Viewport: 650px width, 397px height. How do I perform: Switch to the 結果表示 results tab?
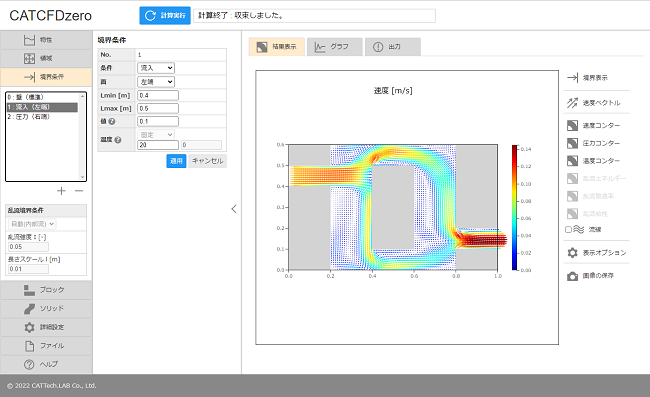point(277,47)
